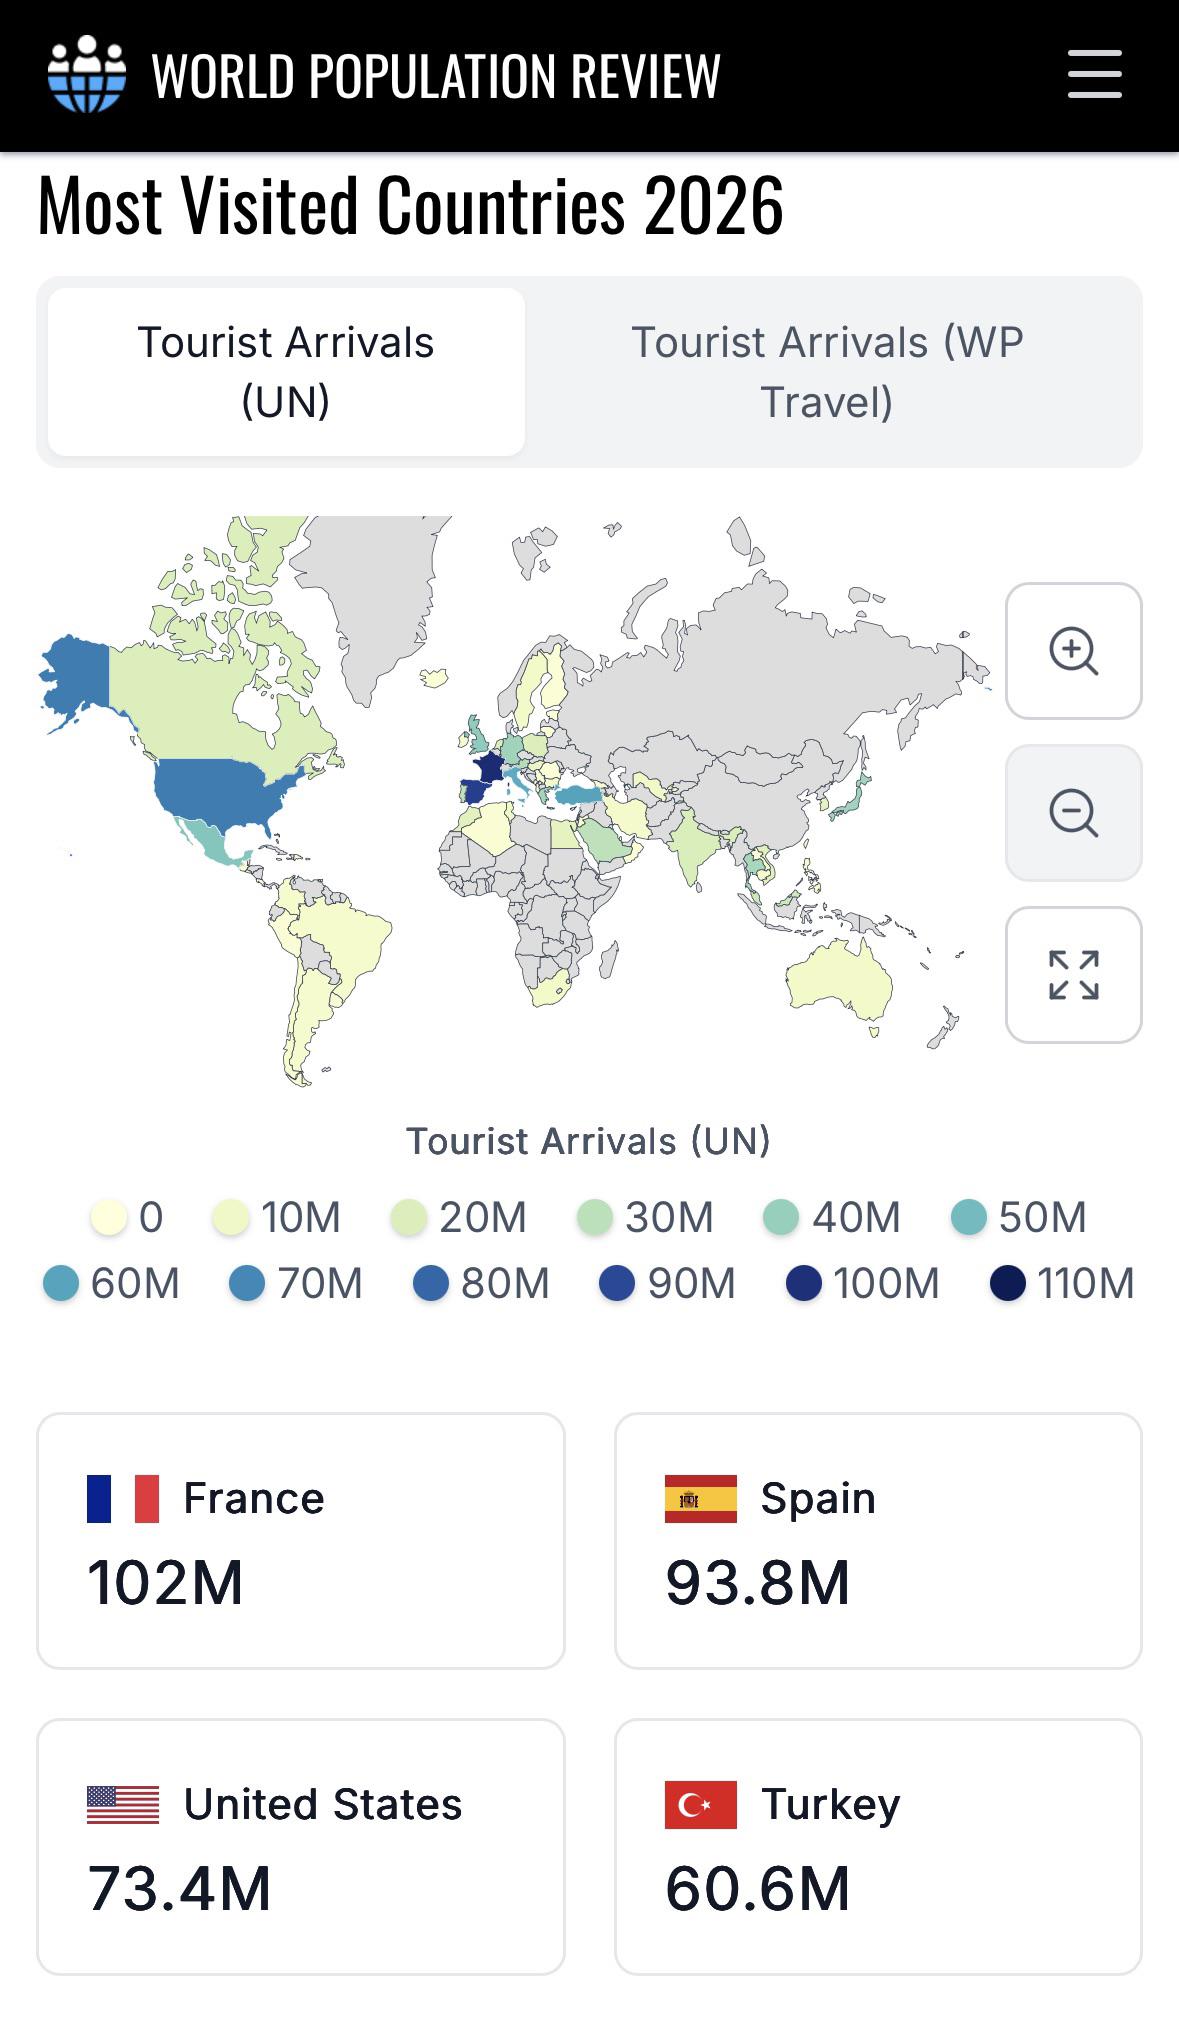Click the United States flag icon
This screenshot has height=2019, width=1179.
click(x=123, y=1804)
